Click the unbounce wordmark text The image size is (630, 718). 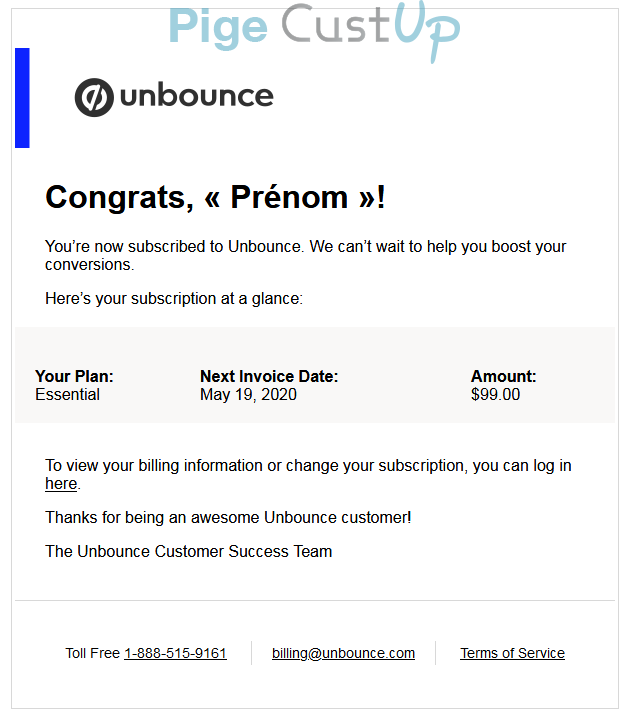click(196, 96)
